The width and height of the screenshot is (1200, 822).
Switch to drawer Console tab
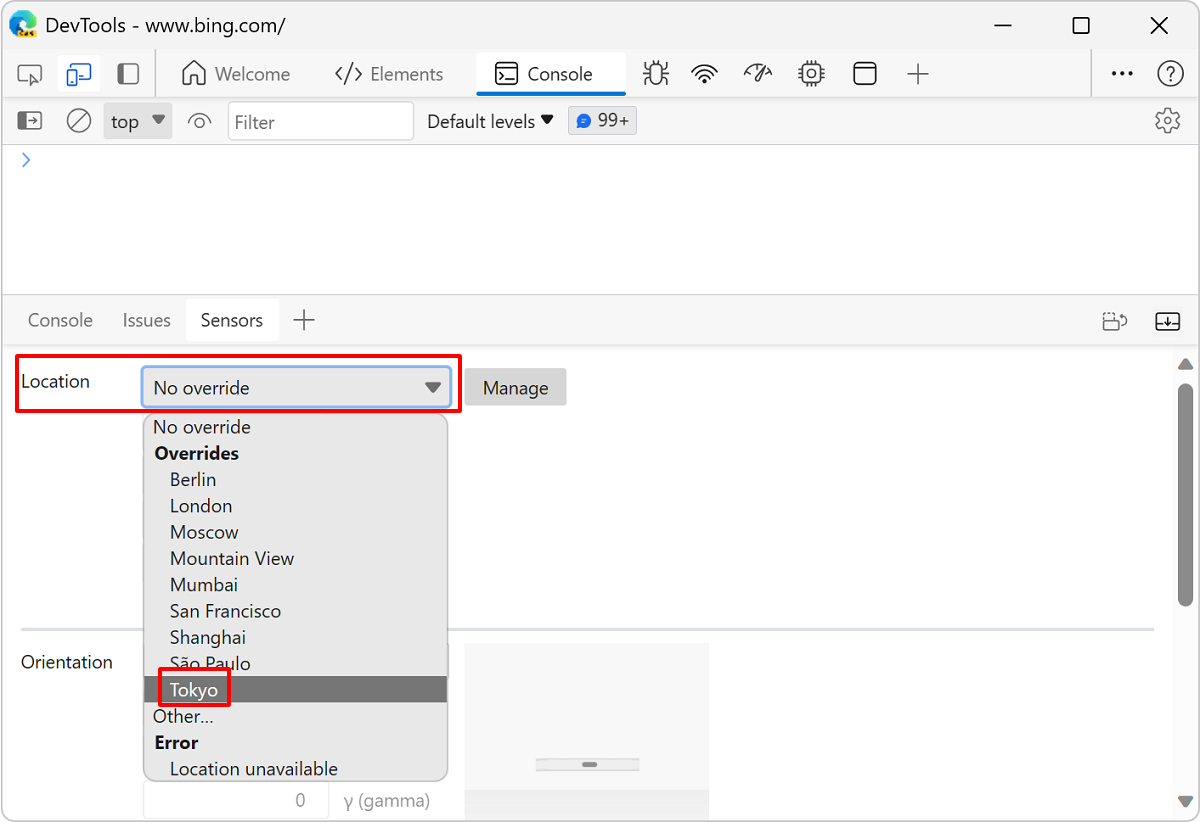(60, 320)
